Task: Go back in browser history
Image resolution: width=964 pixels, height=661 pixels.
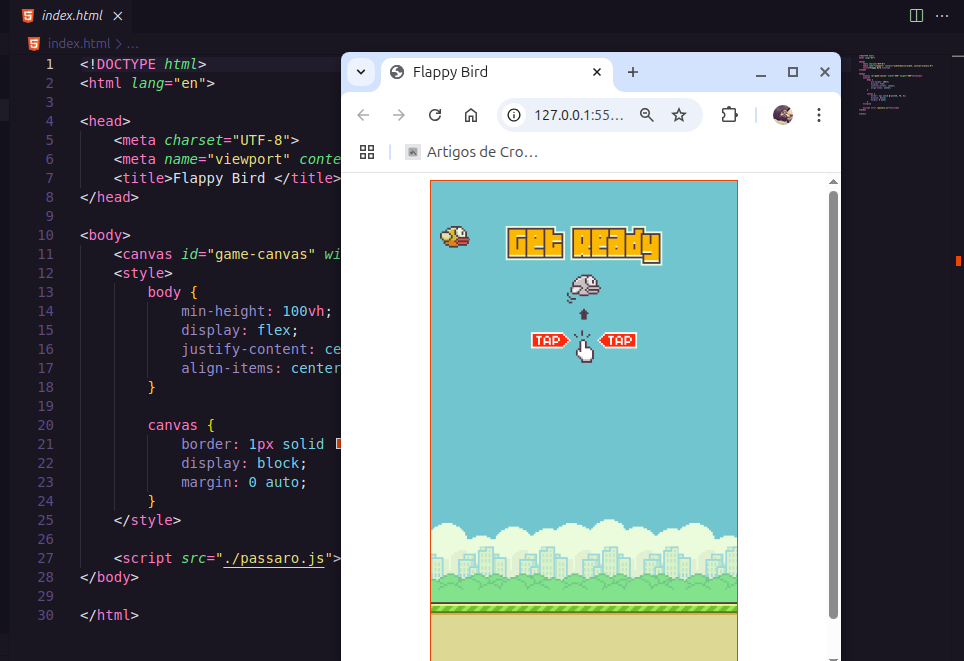Action: (x=363, y=115)
